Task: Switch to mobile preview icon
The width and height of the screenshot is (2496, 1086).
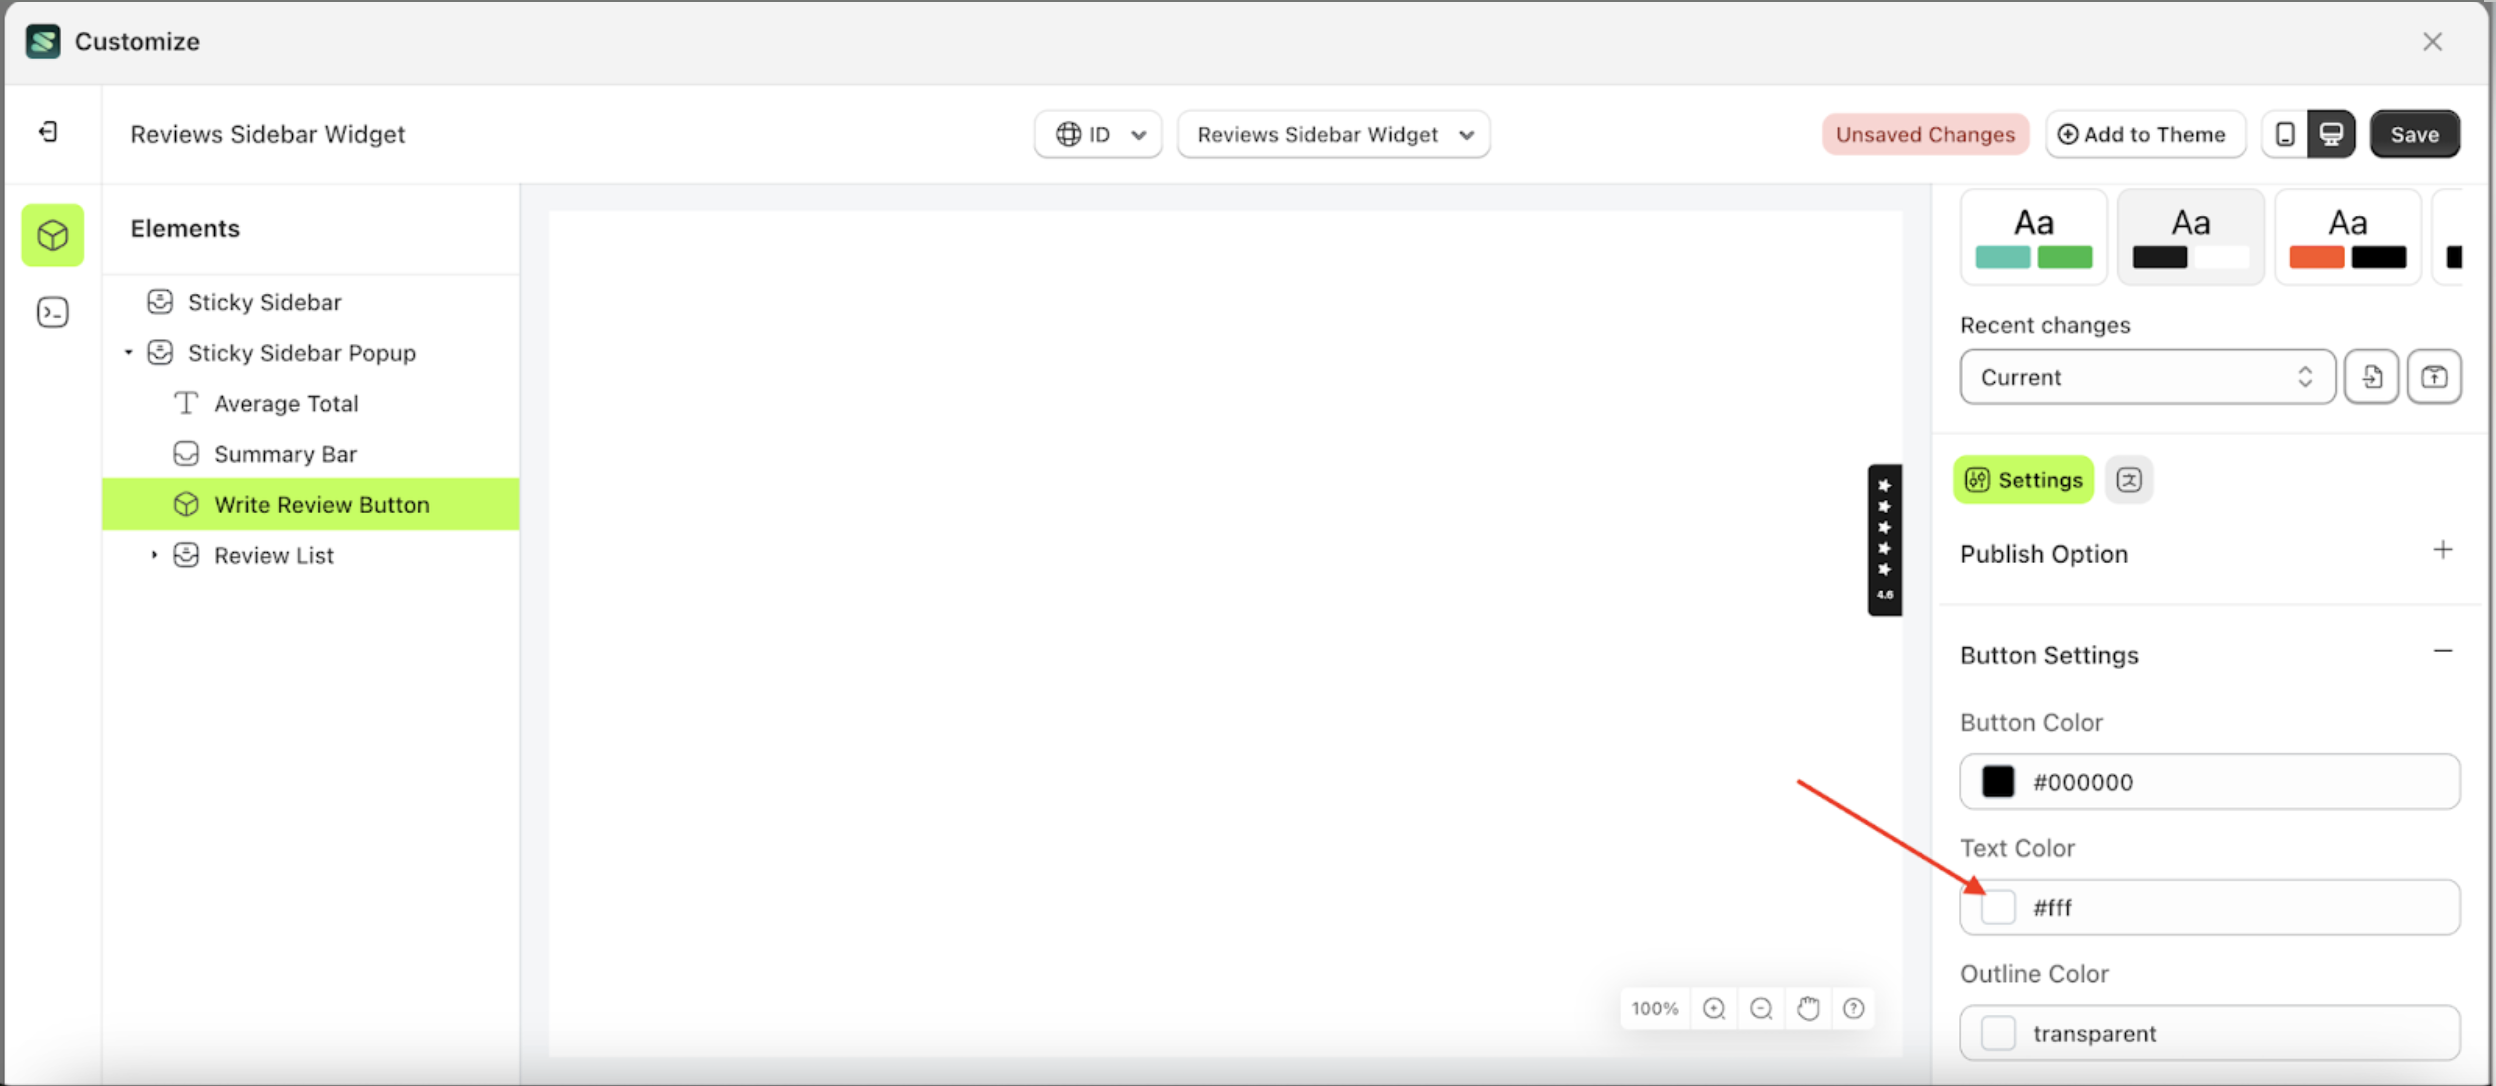Action: (x=2283, y=133)
